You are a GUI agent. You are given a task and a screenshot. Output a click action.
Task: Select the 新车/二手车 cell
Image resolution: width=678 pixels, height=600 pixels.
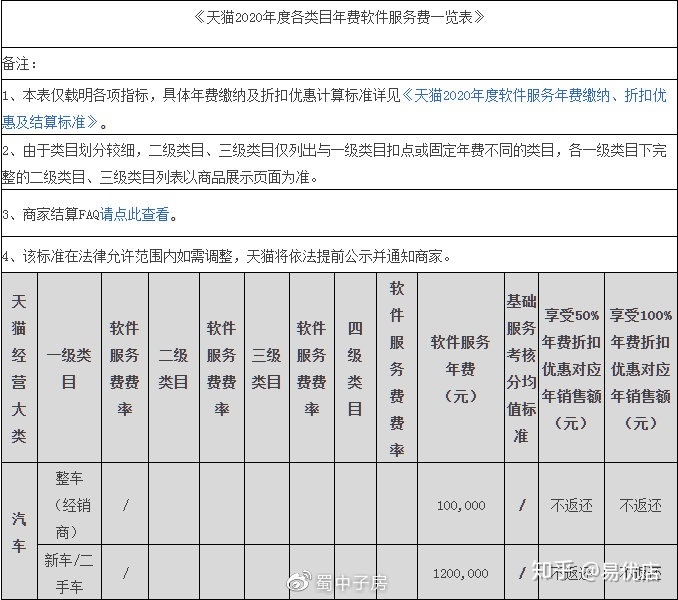coord(69,573)
